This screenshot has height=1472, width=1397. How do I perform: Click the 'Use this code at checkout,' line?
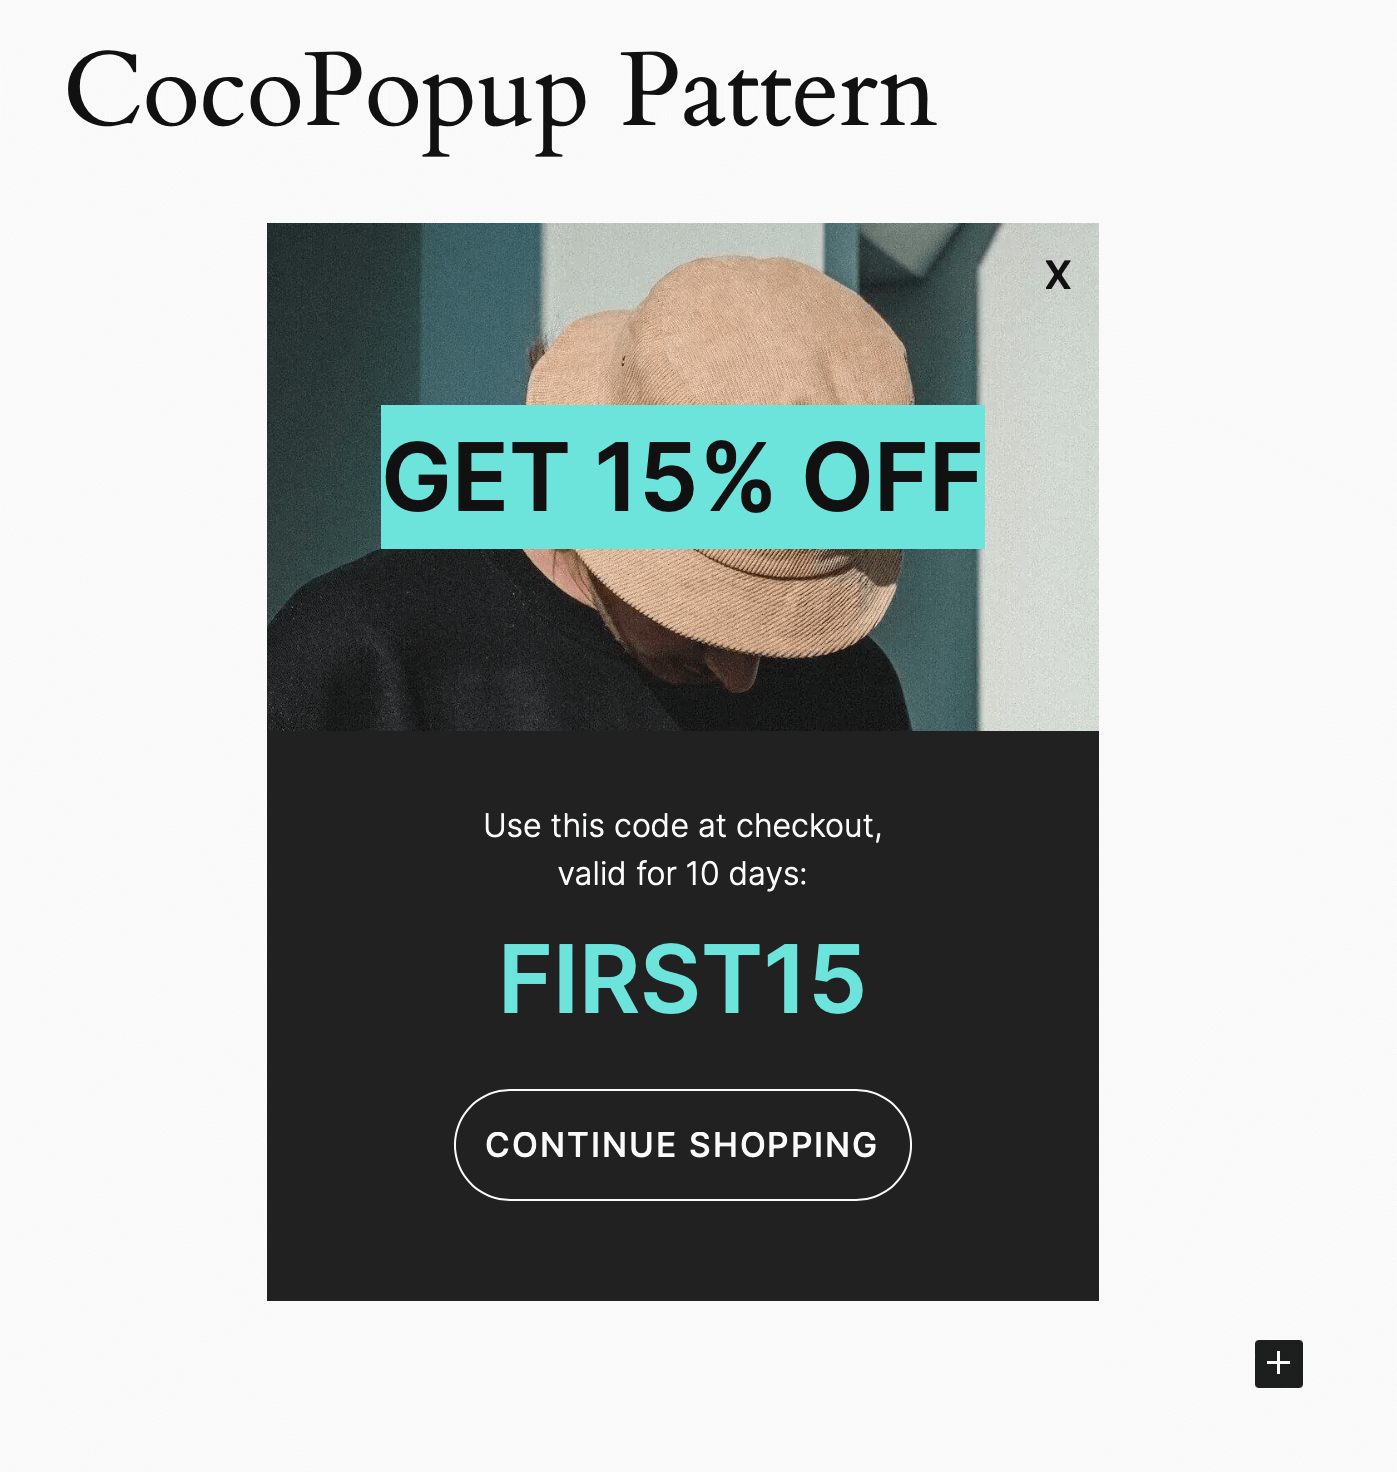683,826
